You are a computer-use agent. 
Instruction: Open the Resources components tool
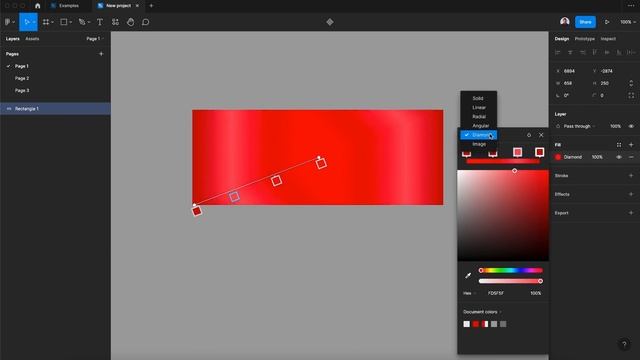[116, 22]
